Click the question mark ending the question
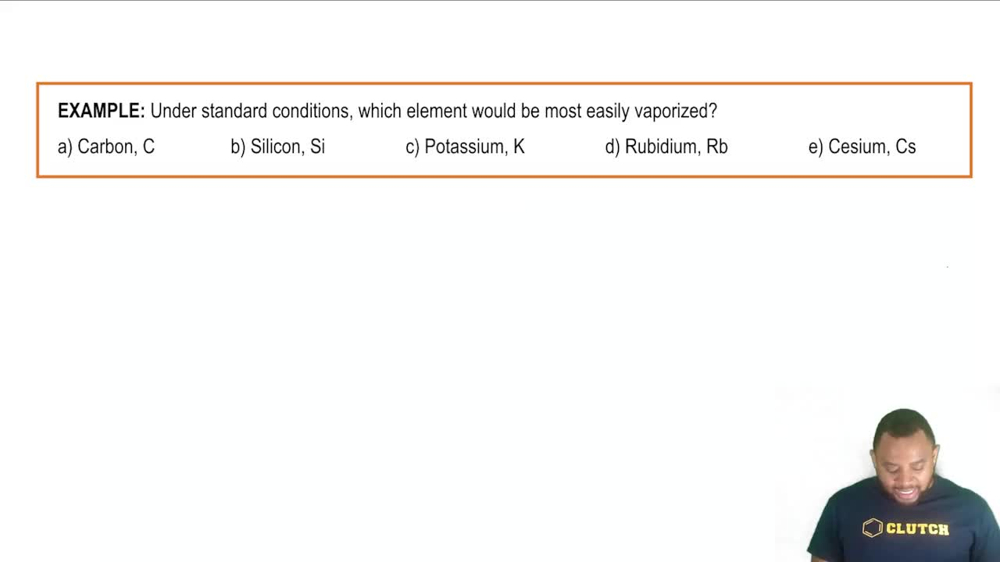 [713, 111]
